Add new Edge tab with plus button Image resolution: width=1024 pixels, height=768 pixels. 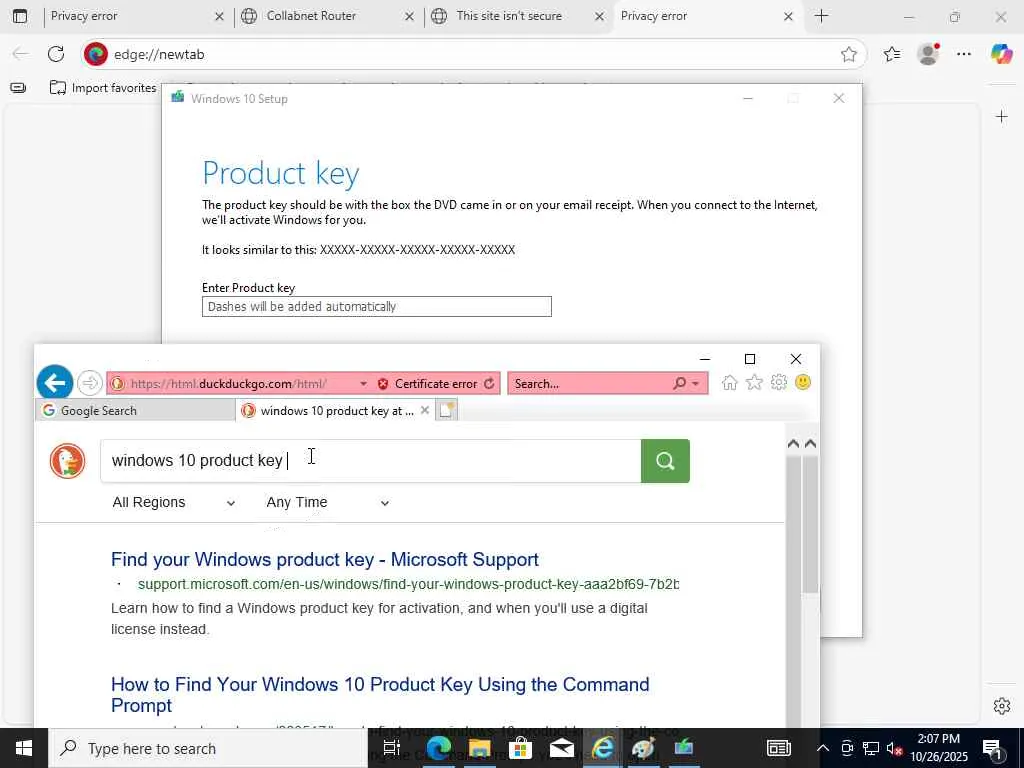tap(822, 16)
